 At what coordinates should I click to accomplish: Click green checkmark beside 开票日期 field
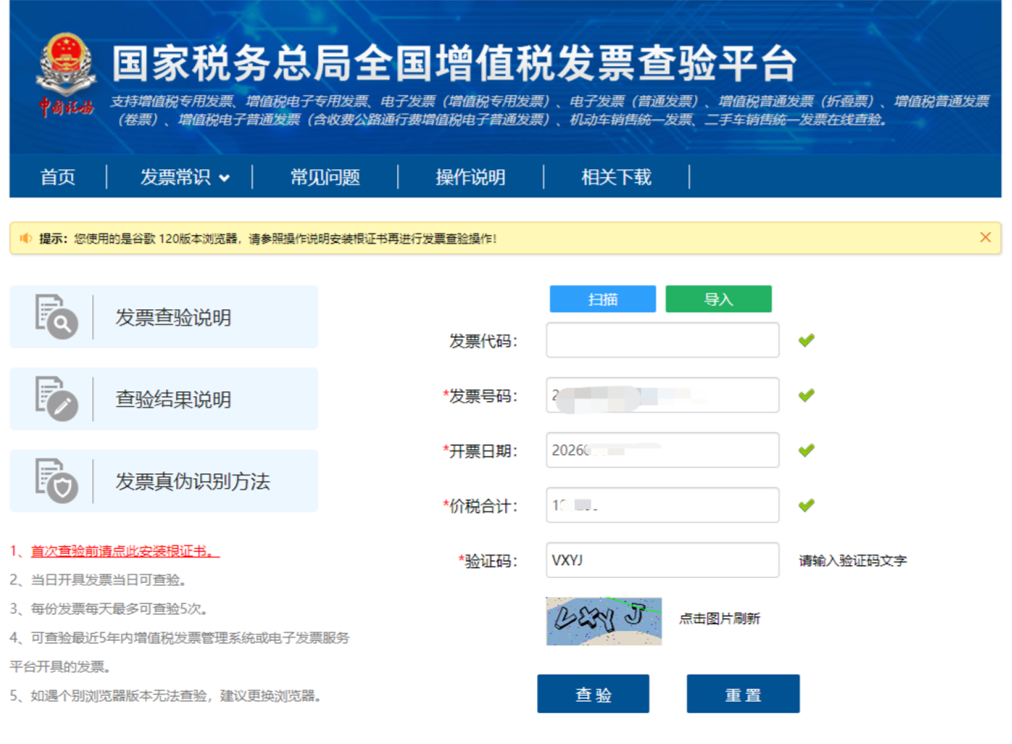pyautogui.click(x=806, y=450)
